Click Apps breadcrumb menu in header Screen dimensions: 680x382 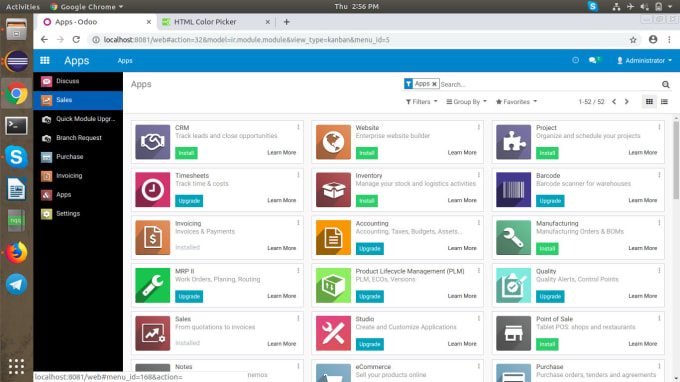pyautogui.click(x=125, y=61)
